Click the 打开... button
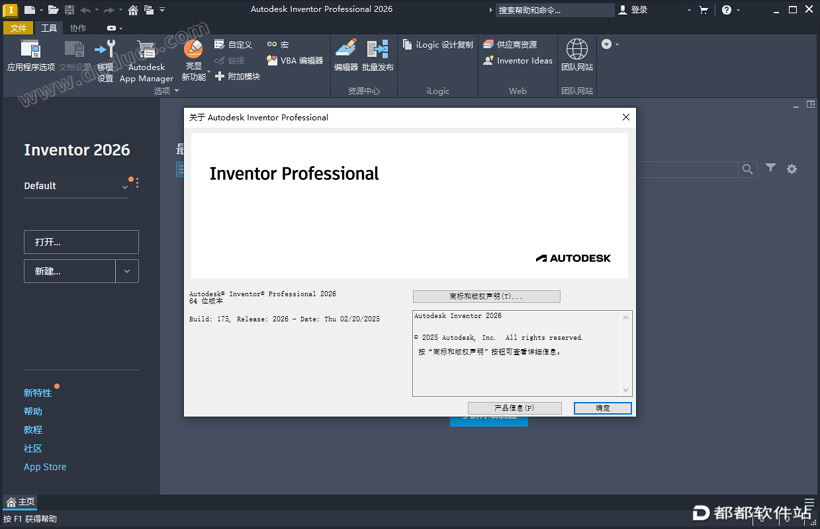The height and width of the screenshot is (529, 820). (81, 242)
